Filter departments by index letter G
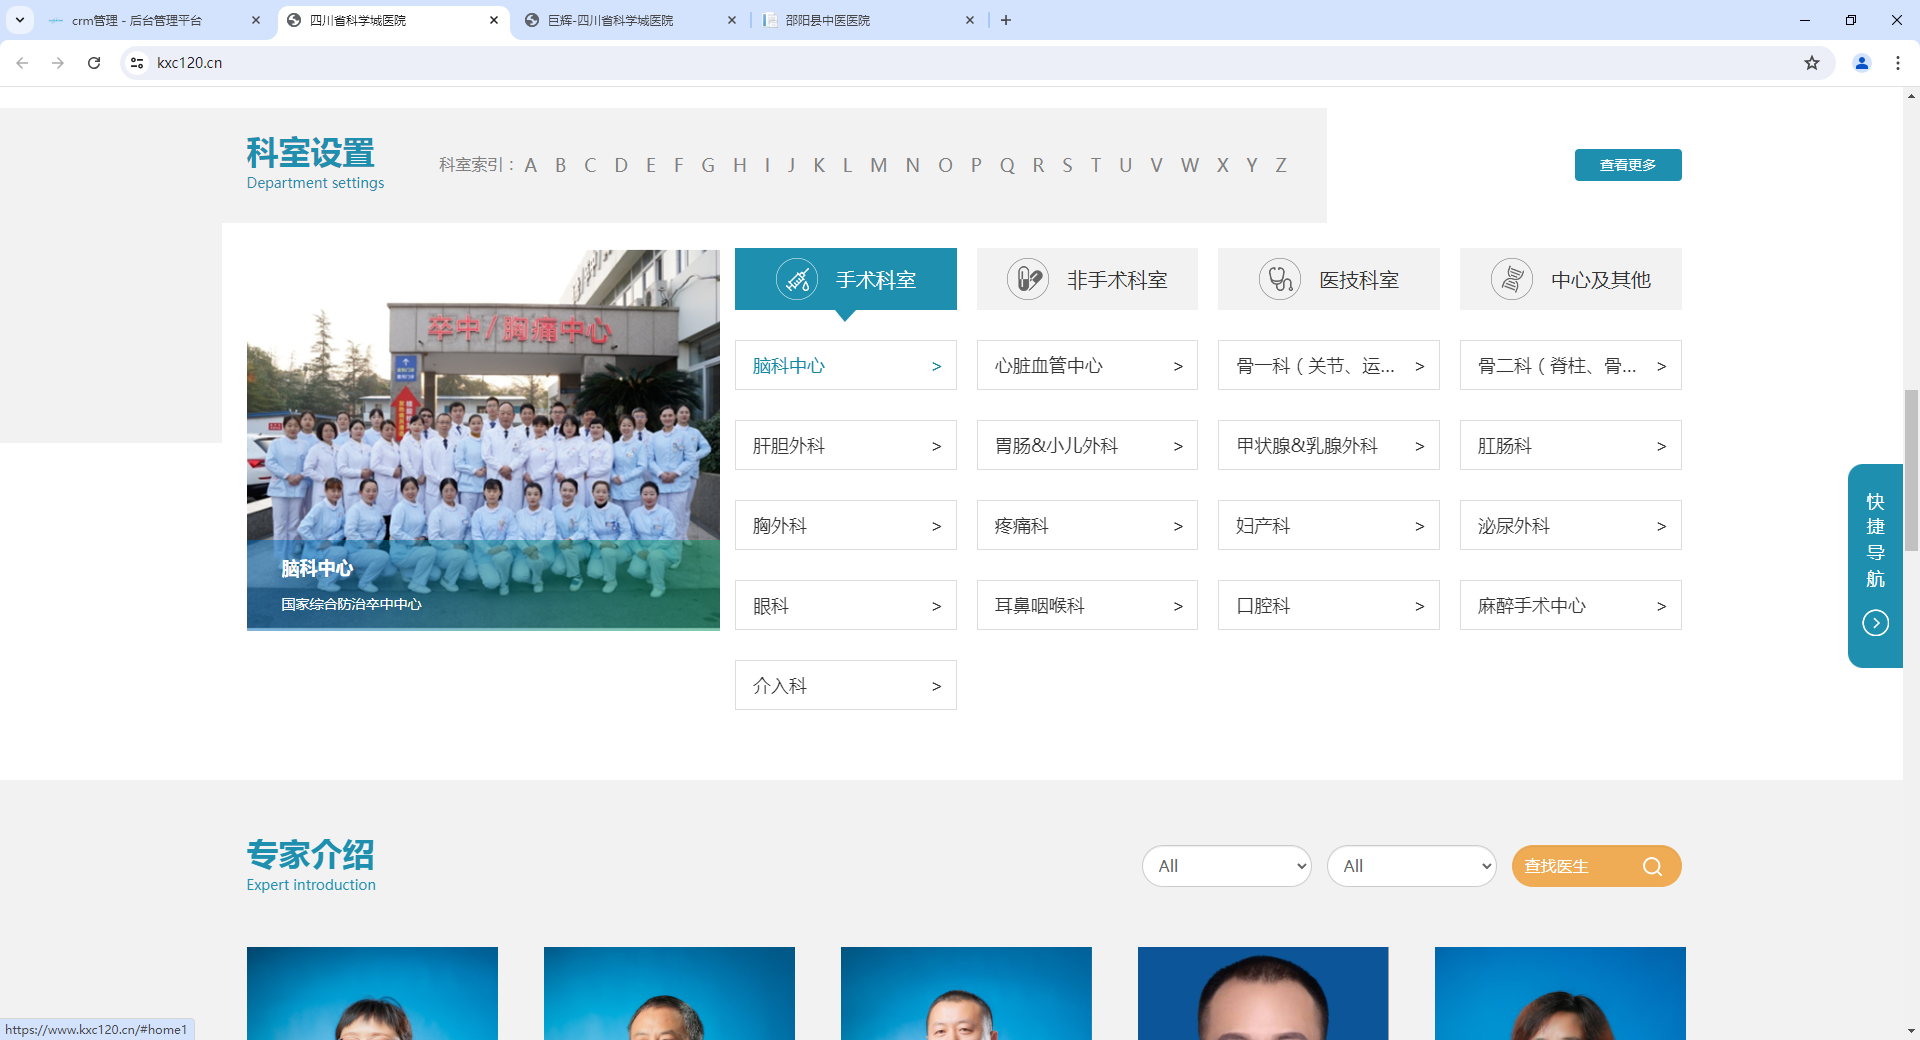Screen dimensions: 1920x1040 point(708,165)
